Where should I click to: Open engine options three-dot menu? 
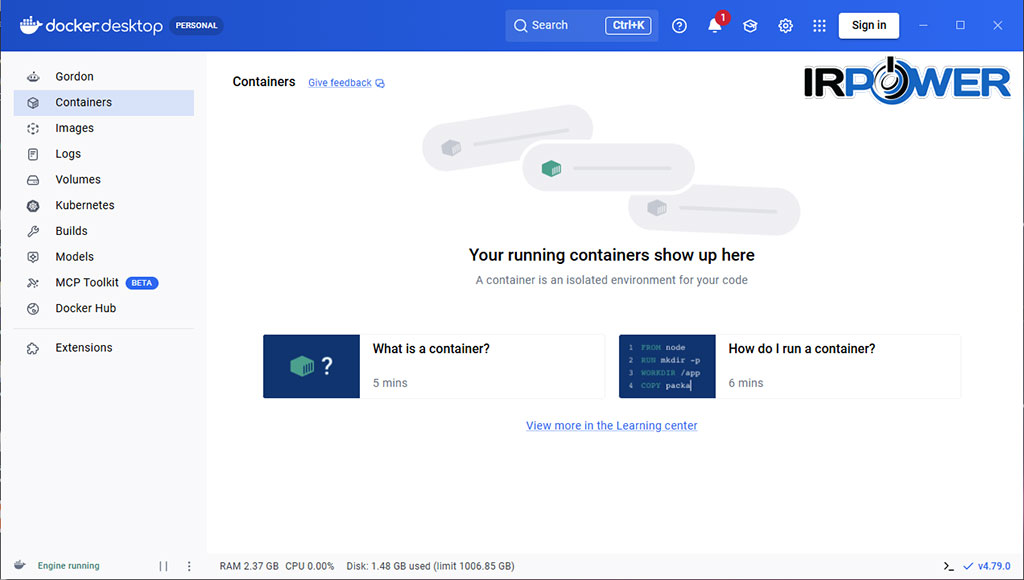coord(189,566)
